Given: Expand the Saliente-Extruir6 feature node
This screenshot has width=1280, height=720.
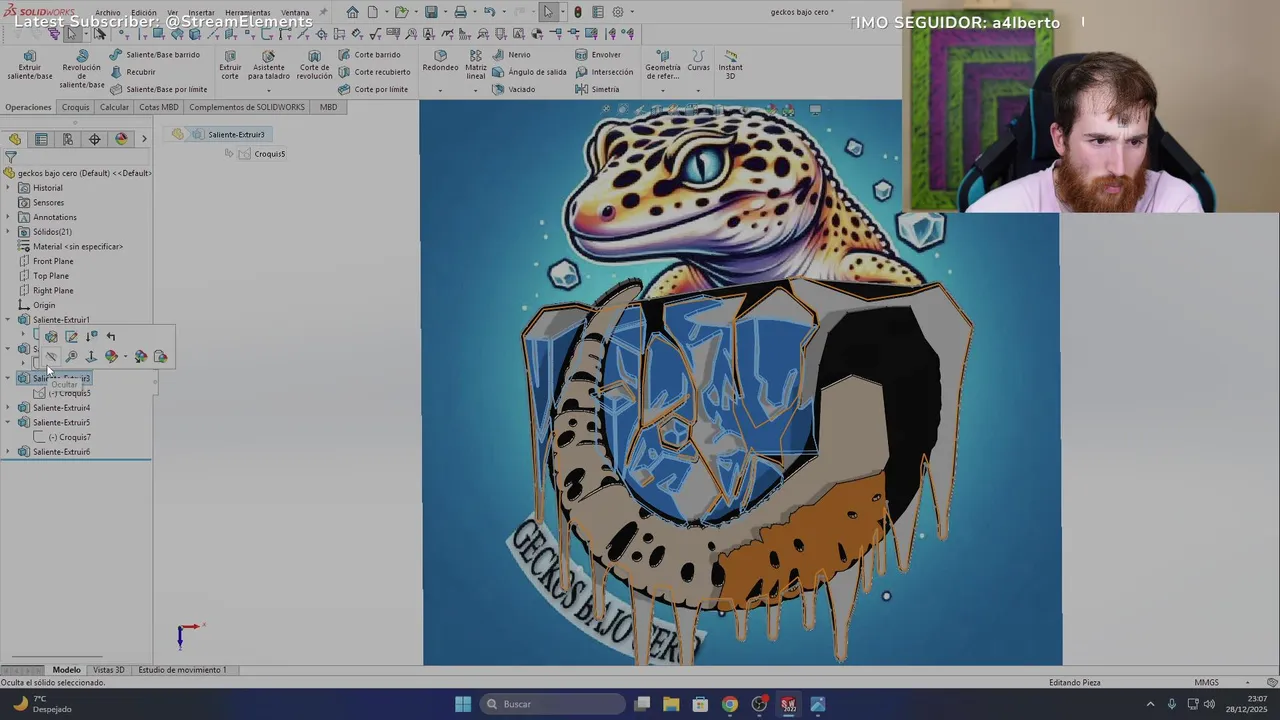Looking at the screenshot, I should pyautogui.click(x=9, y=452).
